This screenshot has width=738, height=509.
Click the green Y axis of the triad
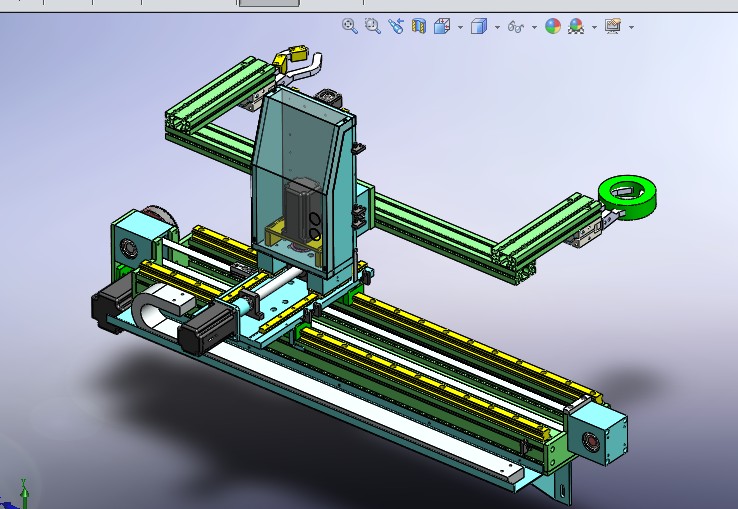pyautogui.click(x=24, y=494)
